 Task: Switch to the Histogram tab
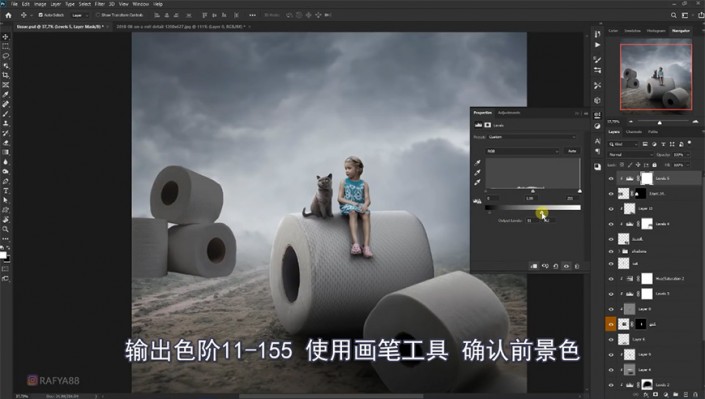(x=656, y=31)
